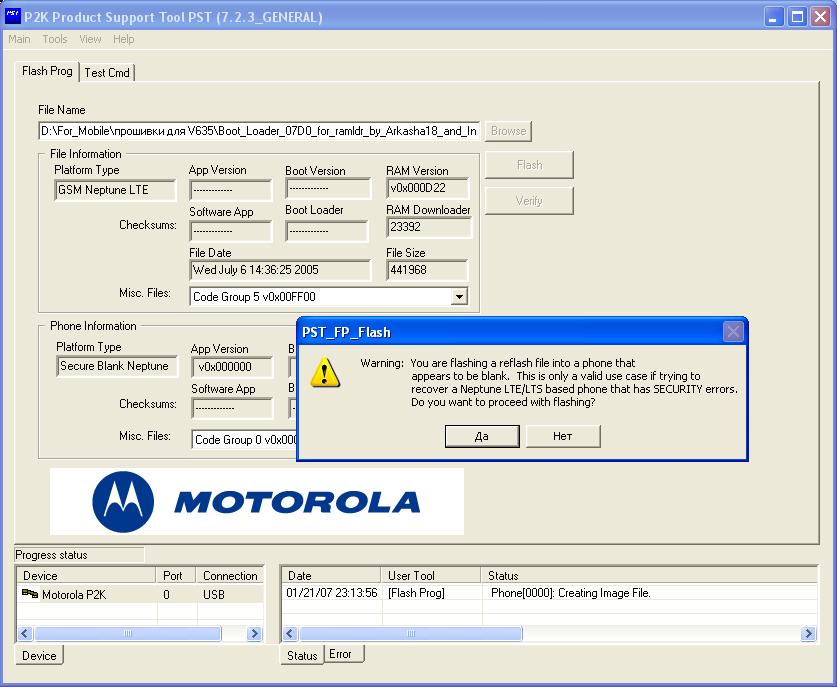Switch to the Test Cmd tab

pyautogui.click(x=107, y=73)
